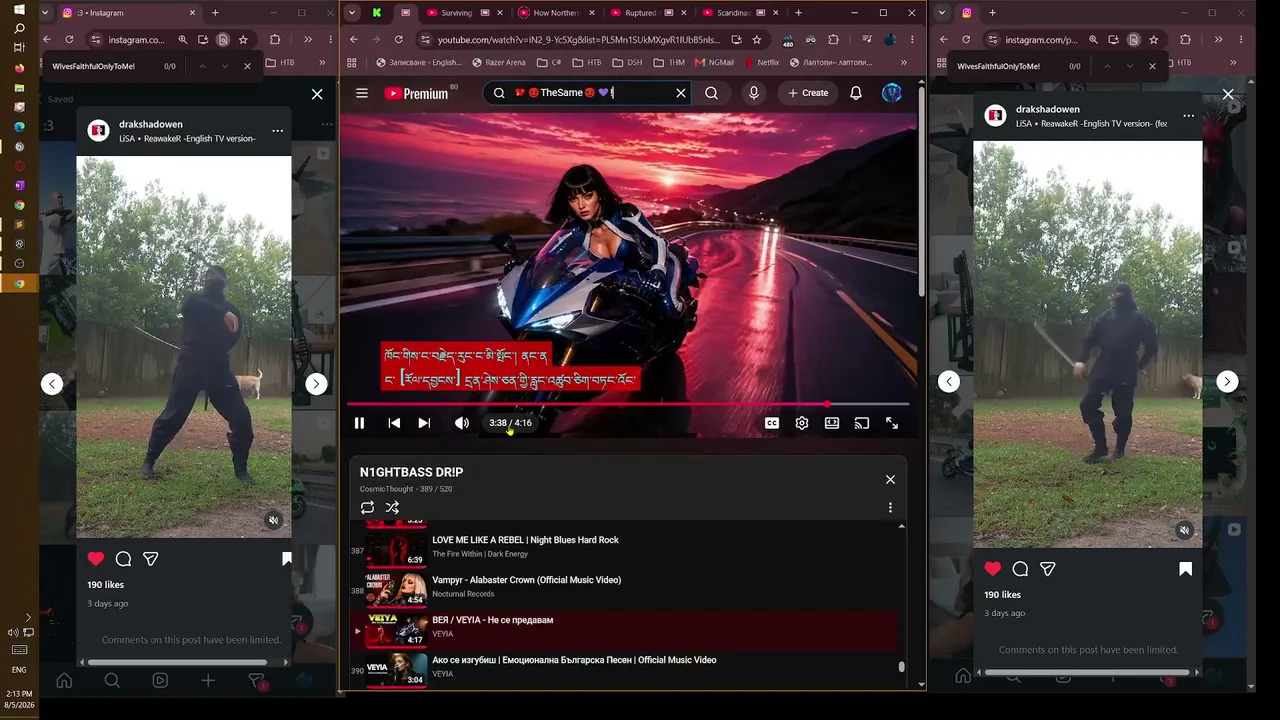This screenshot has height=720, width=1280.
Task: Go to YouTube Premium home logo
Action: tap(416, 93)
